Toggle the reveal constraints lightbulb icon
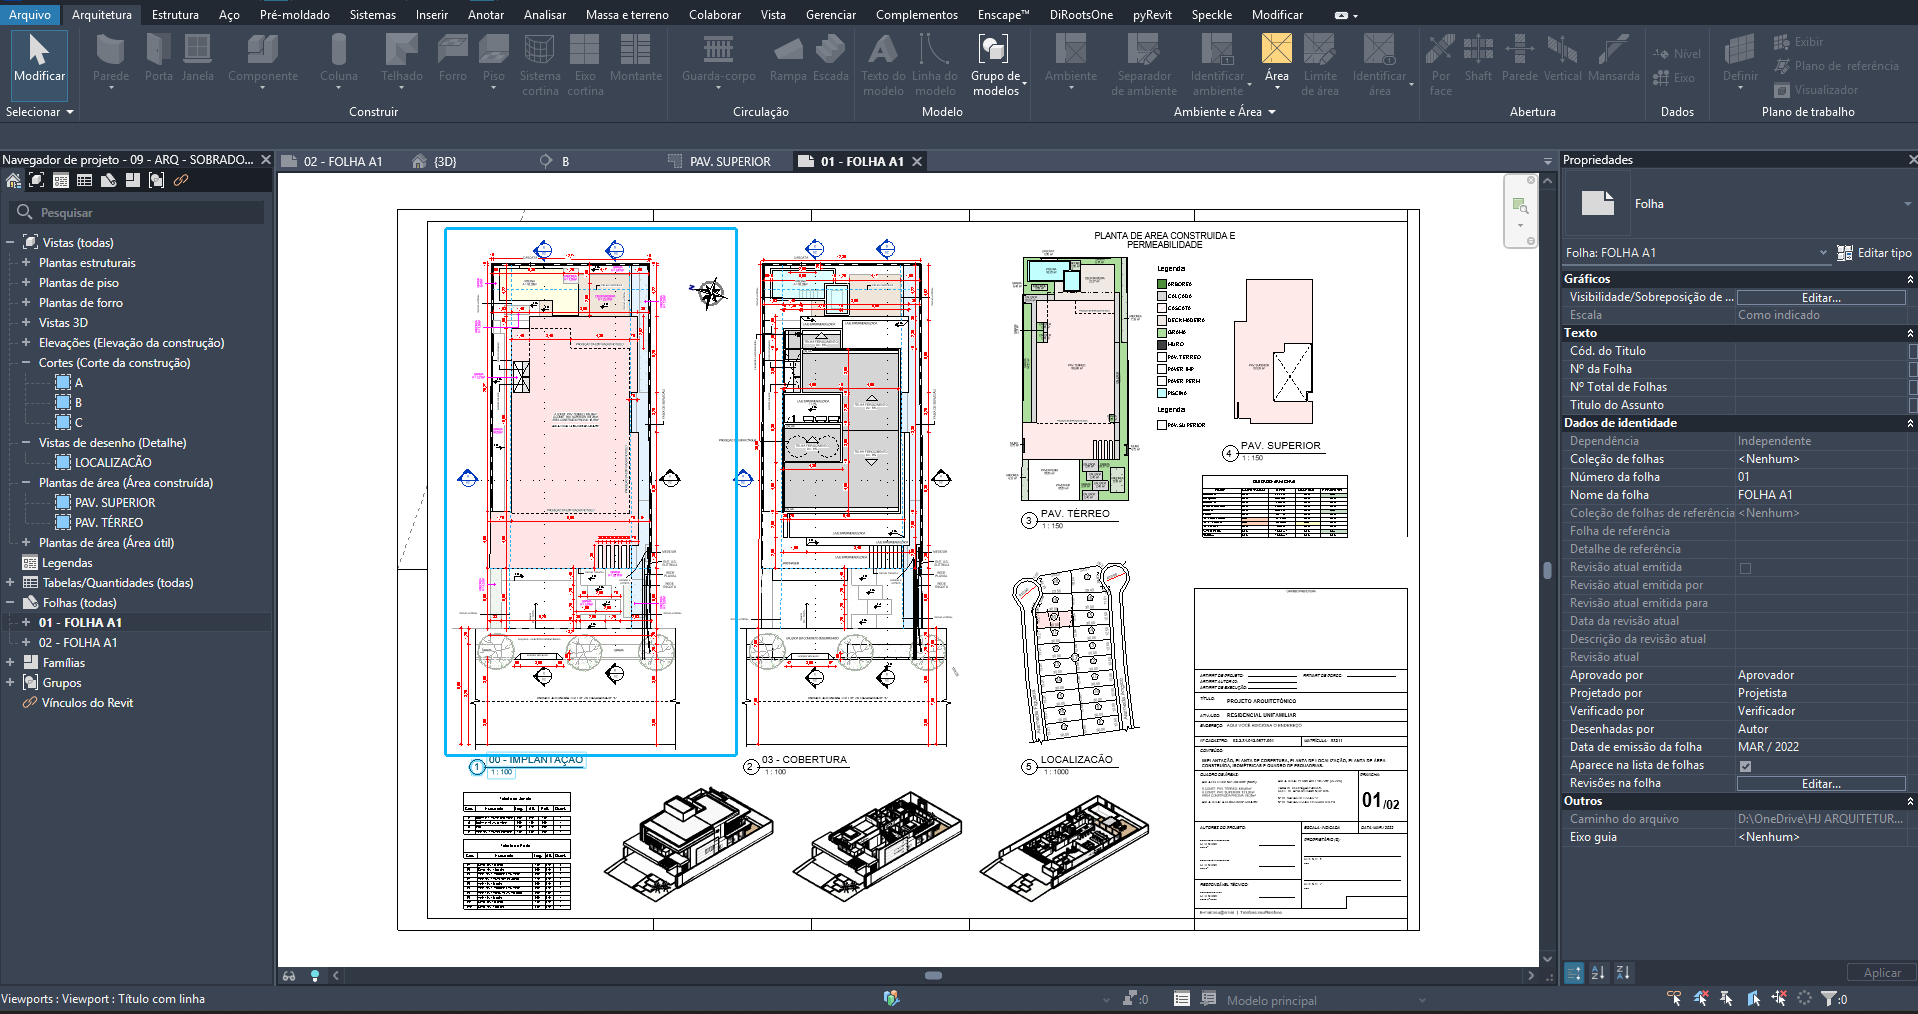1918x1014 pixels. pyautogui.click(x=315, y=975)
